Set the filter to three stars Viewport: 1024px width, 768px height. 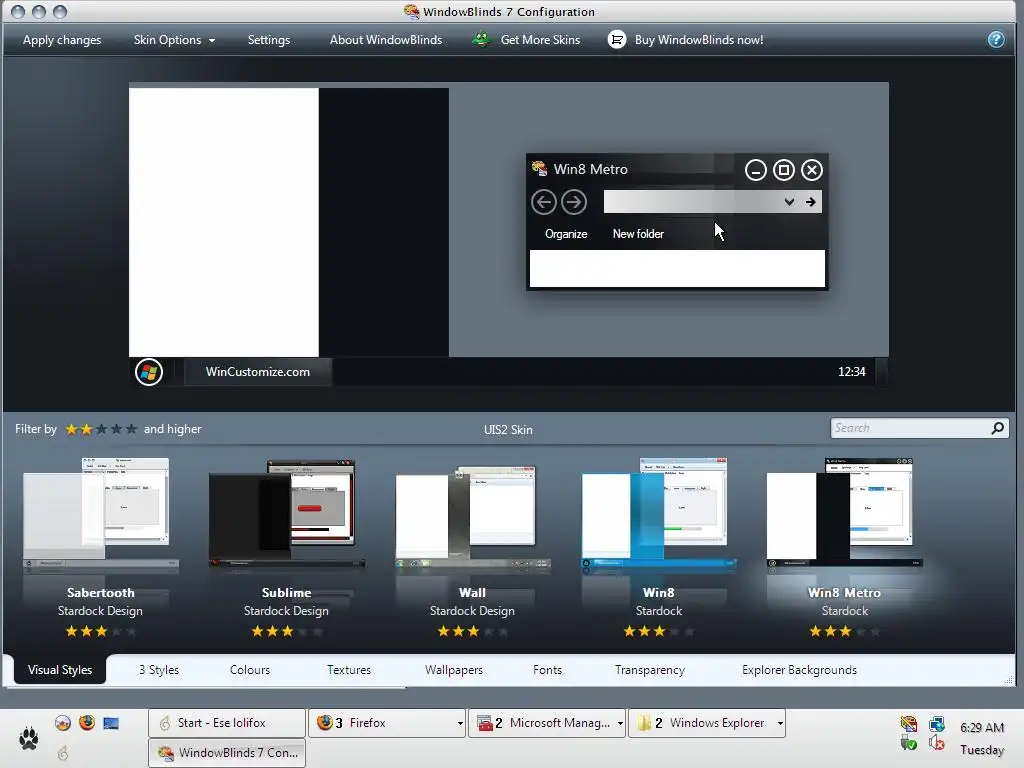pos(101,429)
